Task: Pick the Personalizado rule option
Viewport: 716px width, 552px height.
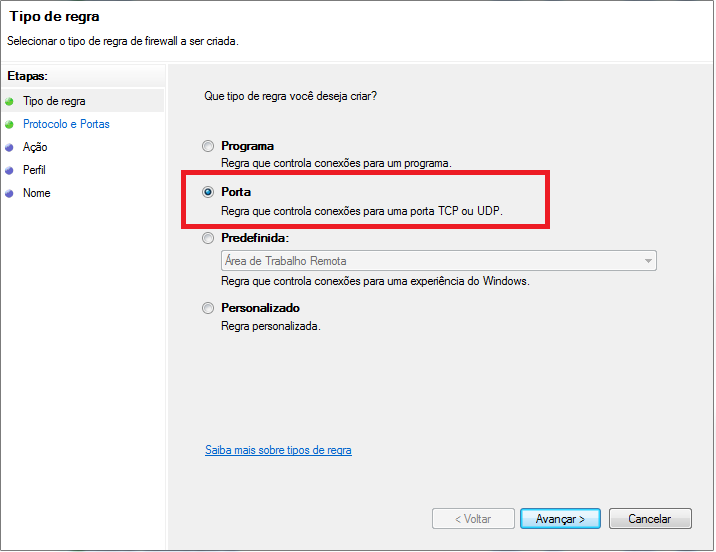Action: pos(208,308)
